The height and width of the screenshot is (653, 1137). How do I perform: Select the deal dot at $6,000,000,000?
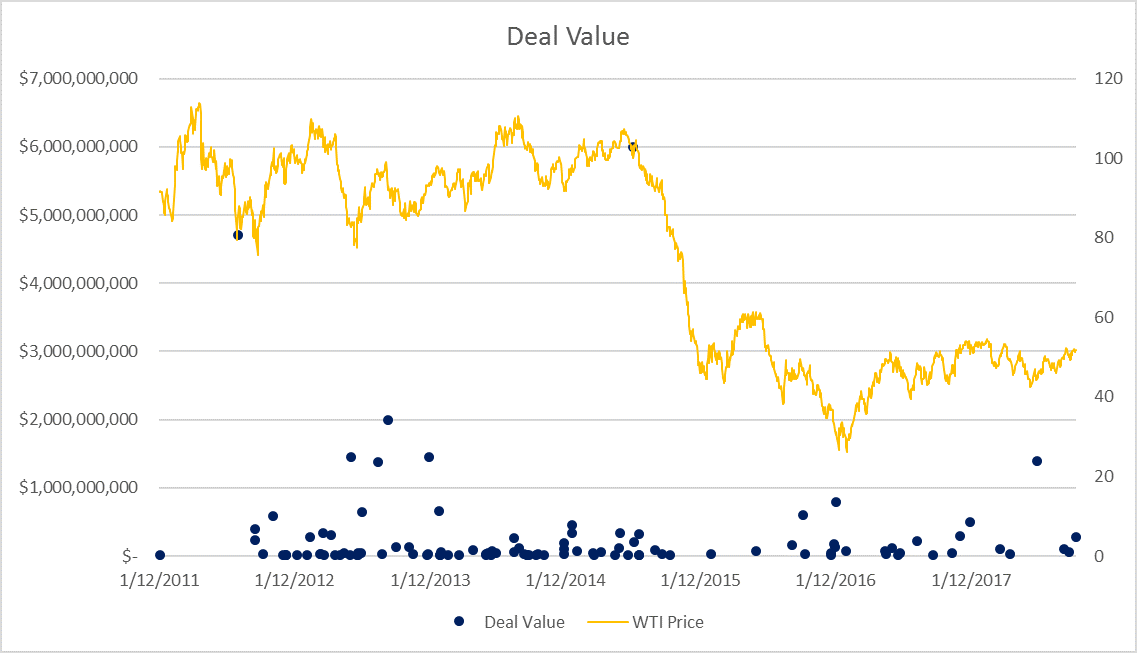632,146
